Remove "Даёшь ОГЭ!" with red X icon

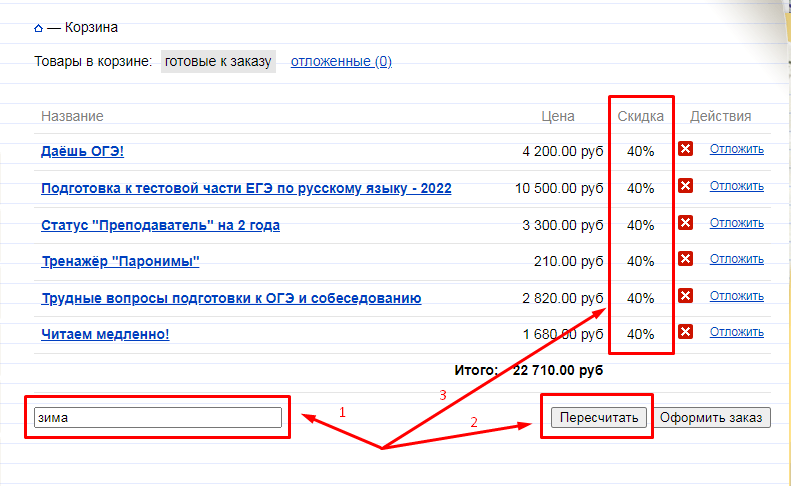tap(685, 150)
